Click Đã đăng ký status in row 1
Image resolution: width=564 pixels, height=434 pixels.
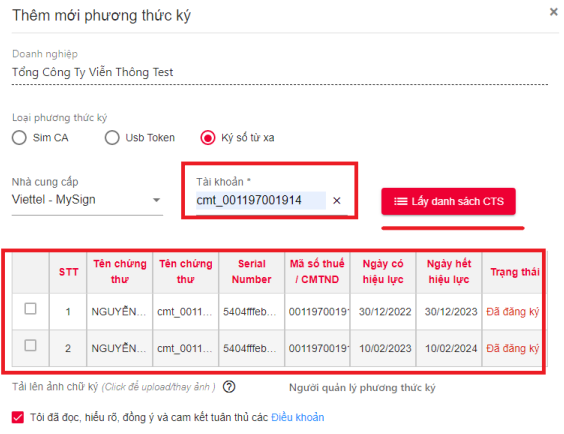[513, 312]
